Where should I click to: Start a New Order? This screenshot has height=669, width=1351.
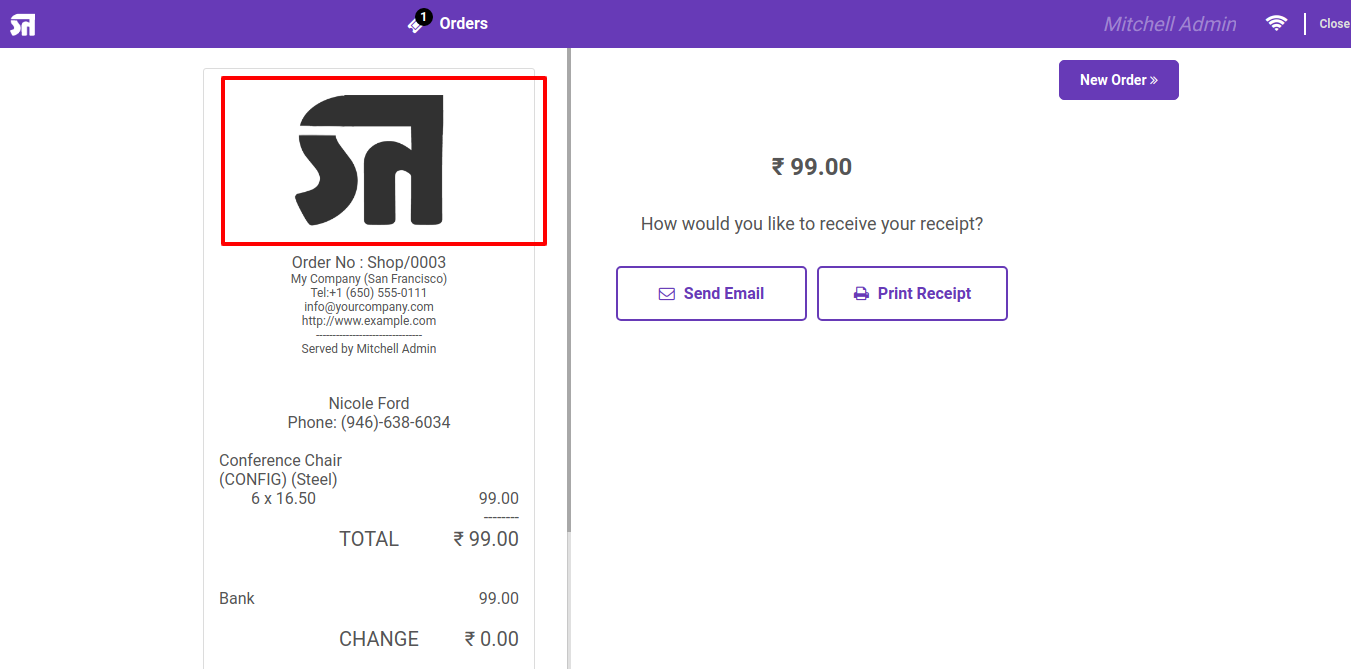click(1119, 80)
